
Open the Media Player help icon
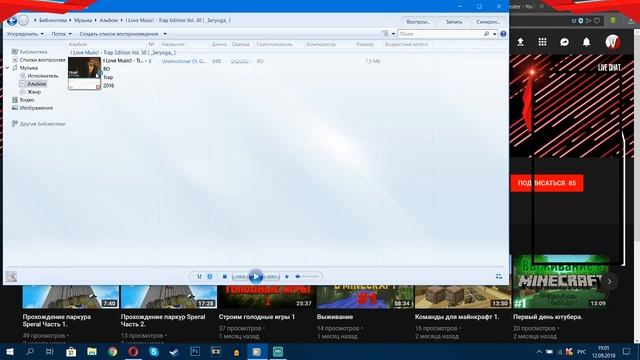(x=503, y=34)
